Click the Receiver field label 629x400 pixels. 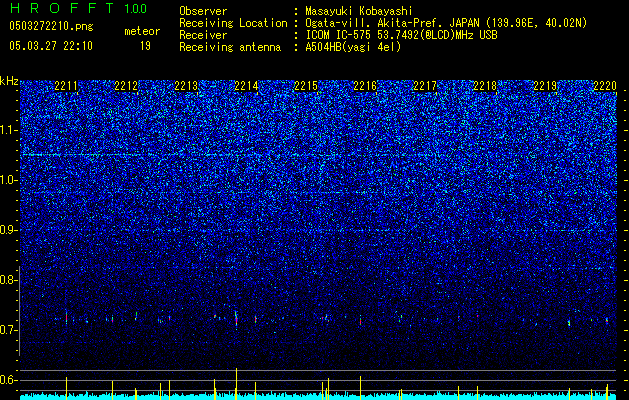tap(203, 35)
